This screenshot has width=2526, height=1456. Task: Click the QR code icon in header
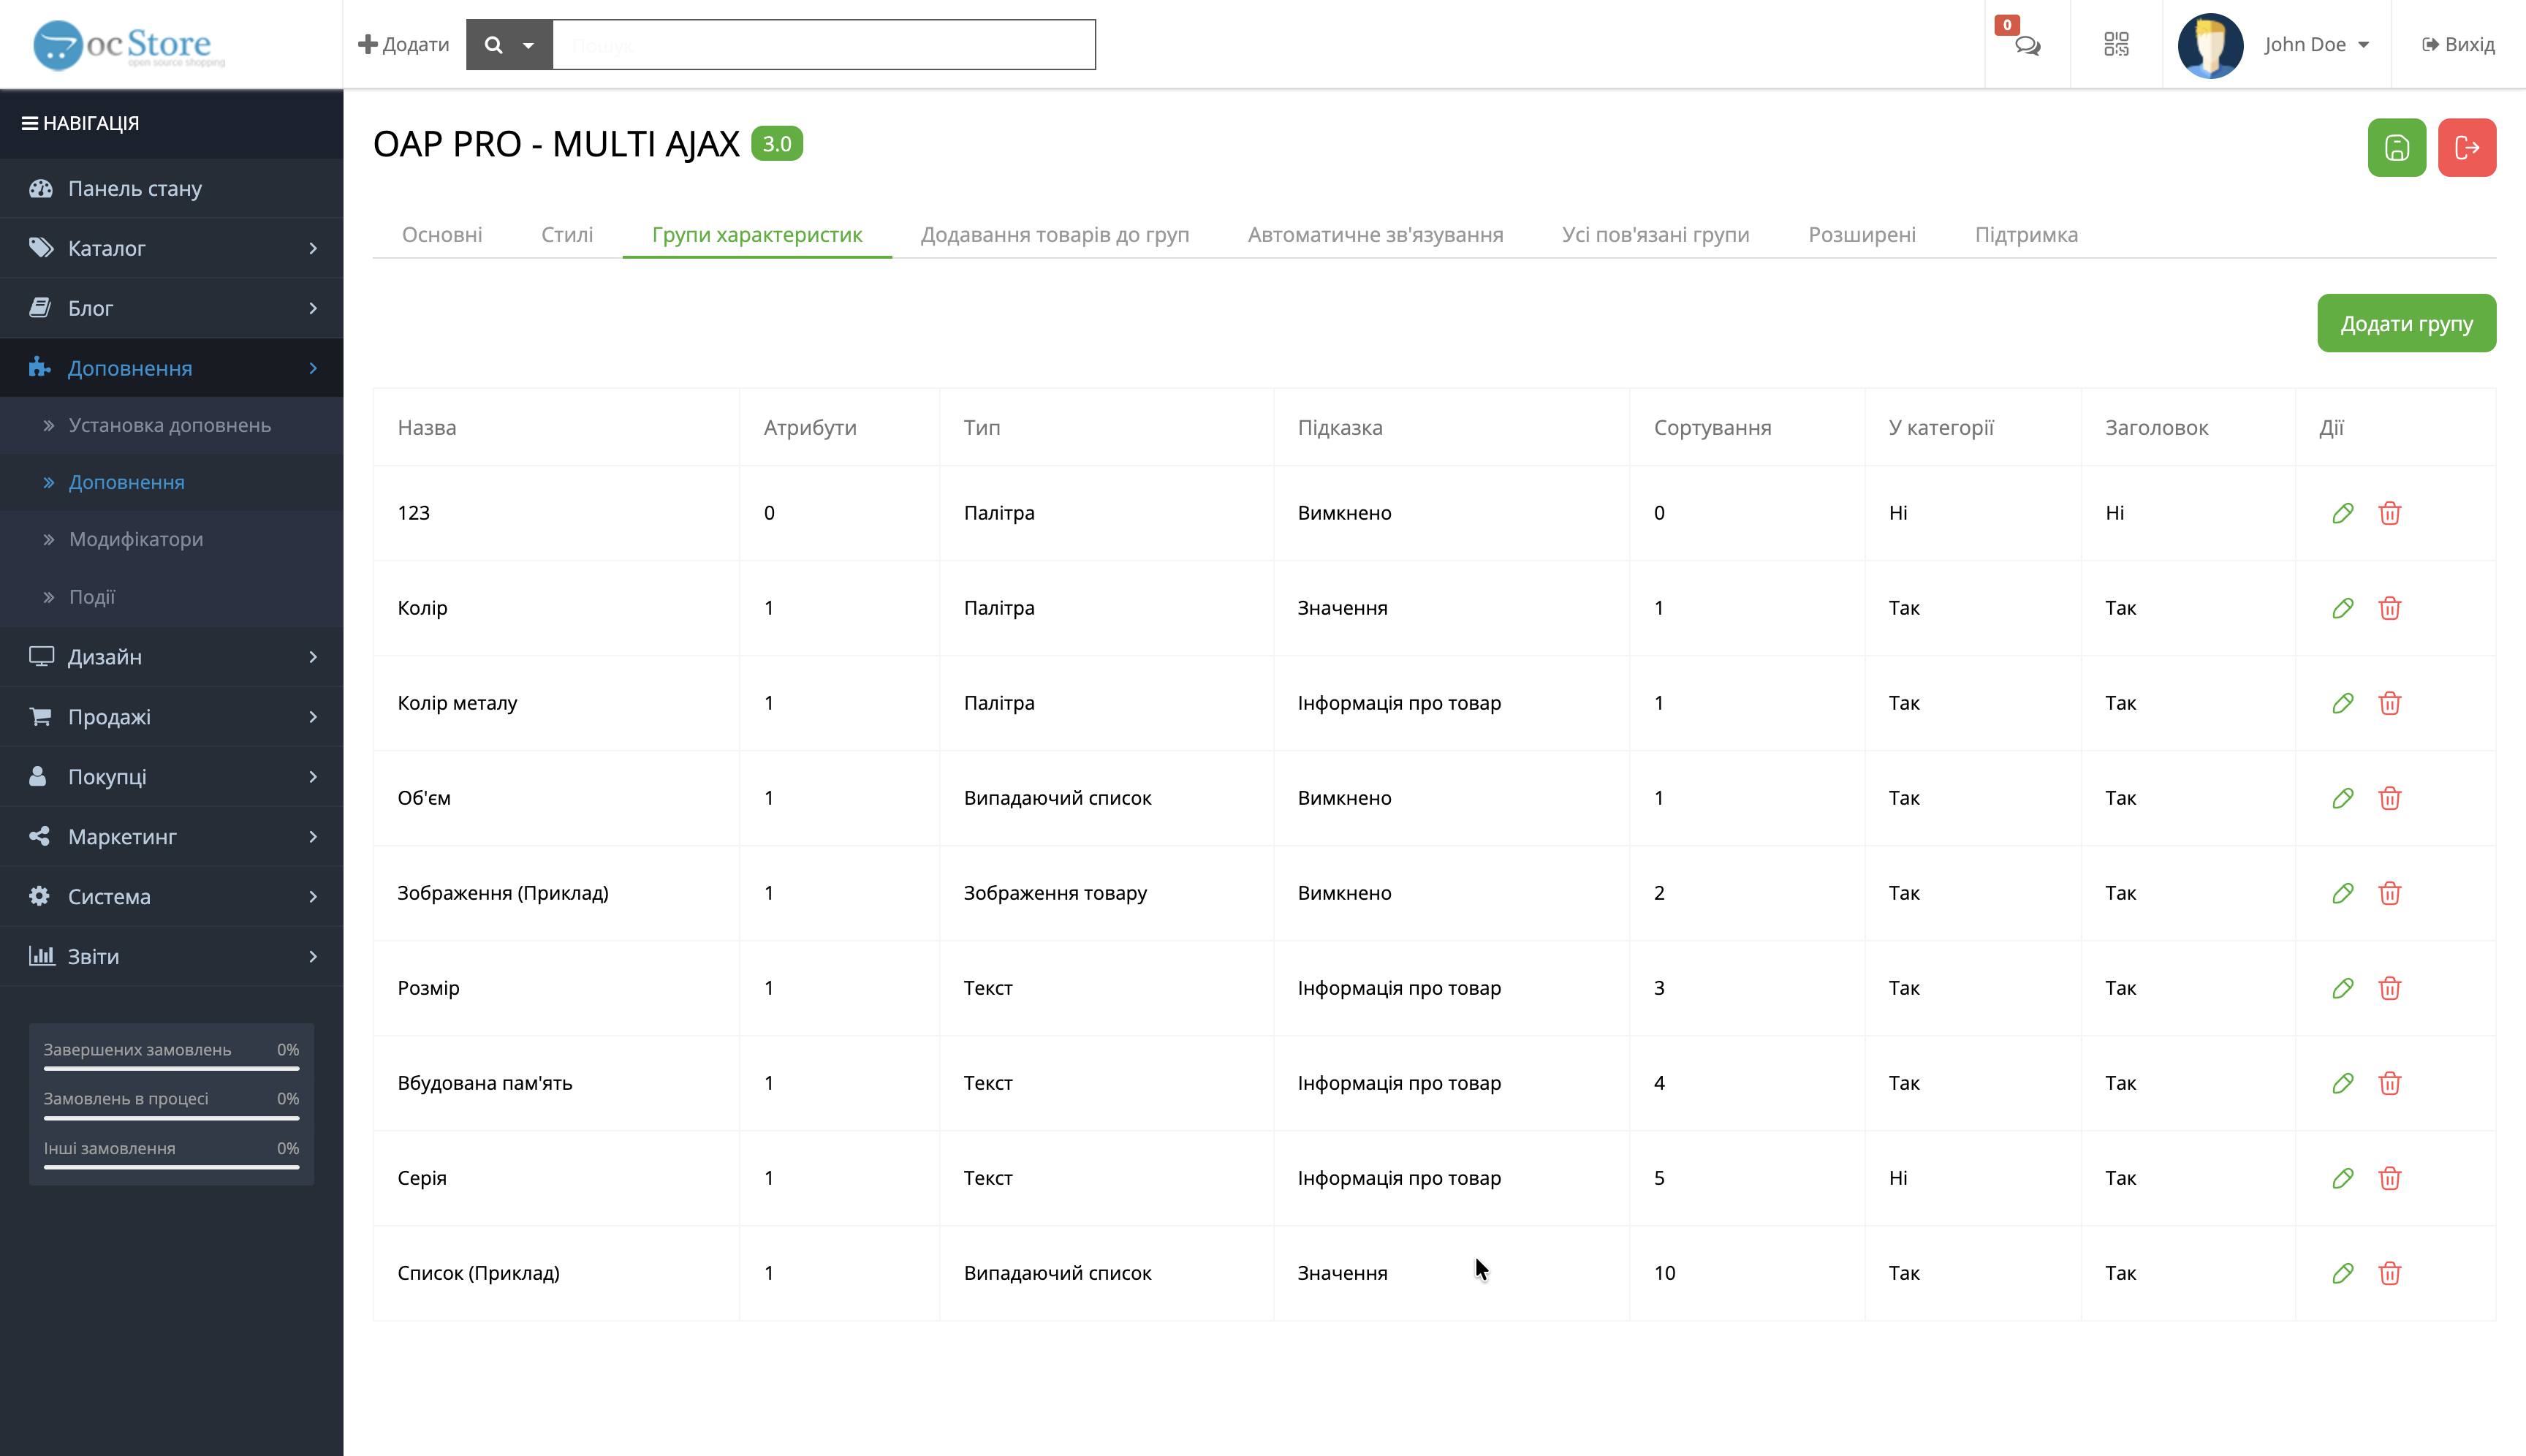click(x=2115, y=45)
